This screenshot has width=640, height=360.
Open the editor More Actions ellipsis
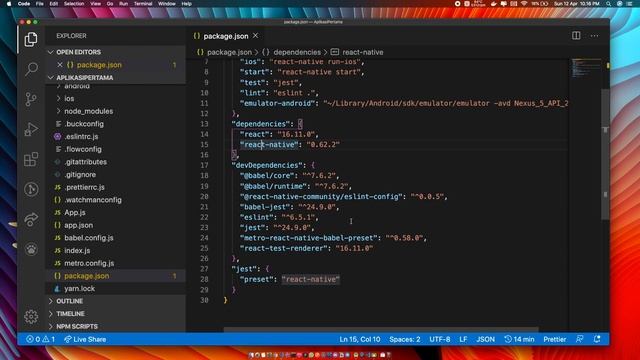click(x=594, y=36)
